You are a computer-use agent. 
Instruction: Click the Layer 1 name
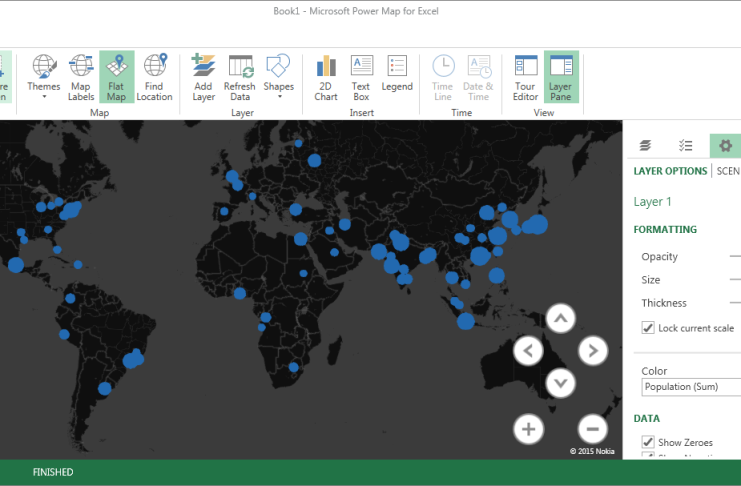[652, 202]
